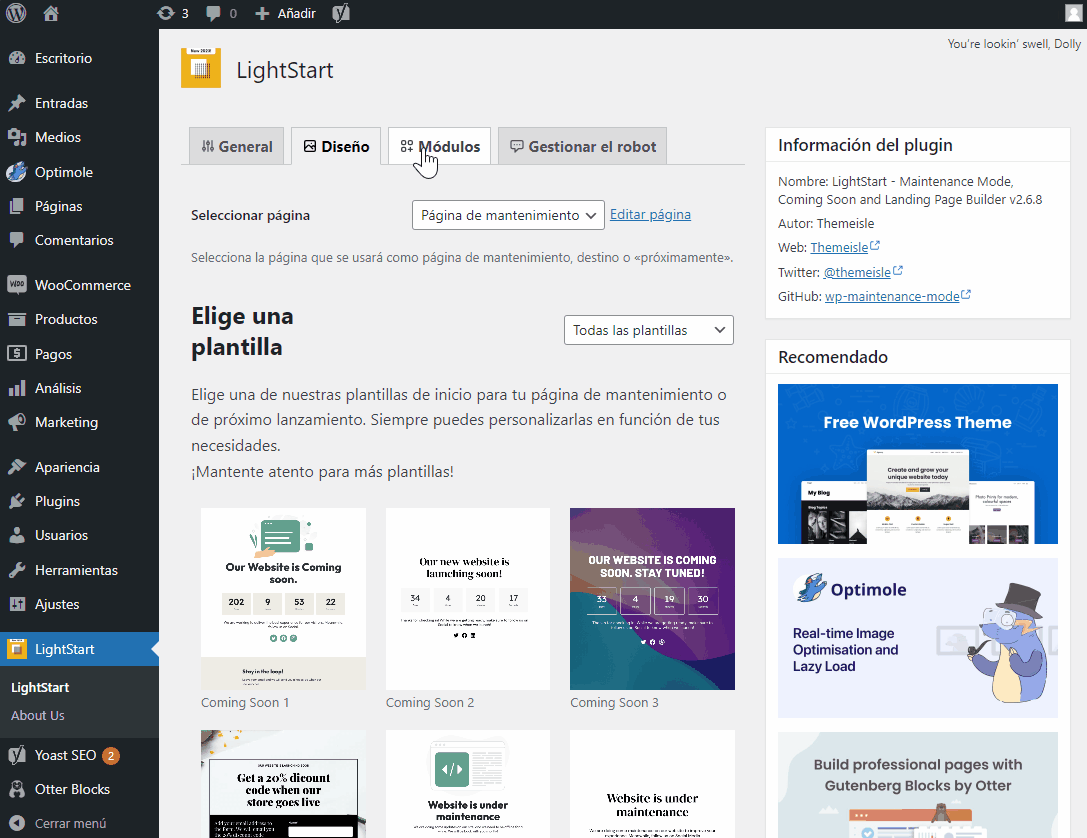Select the Coming Soon 1 template thumbnail
The height and width of the screenshot is (838, 1087).
(284, 599)
